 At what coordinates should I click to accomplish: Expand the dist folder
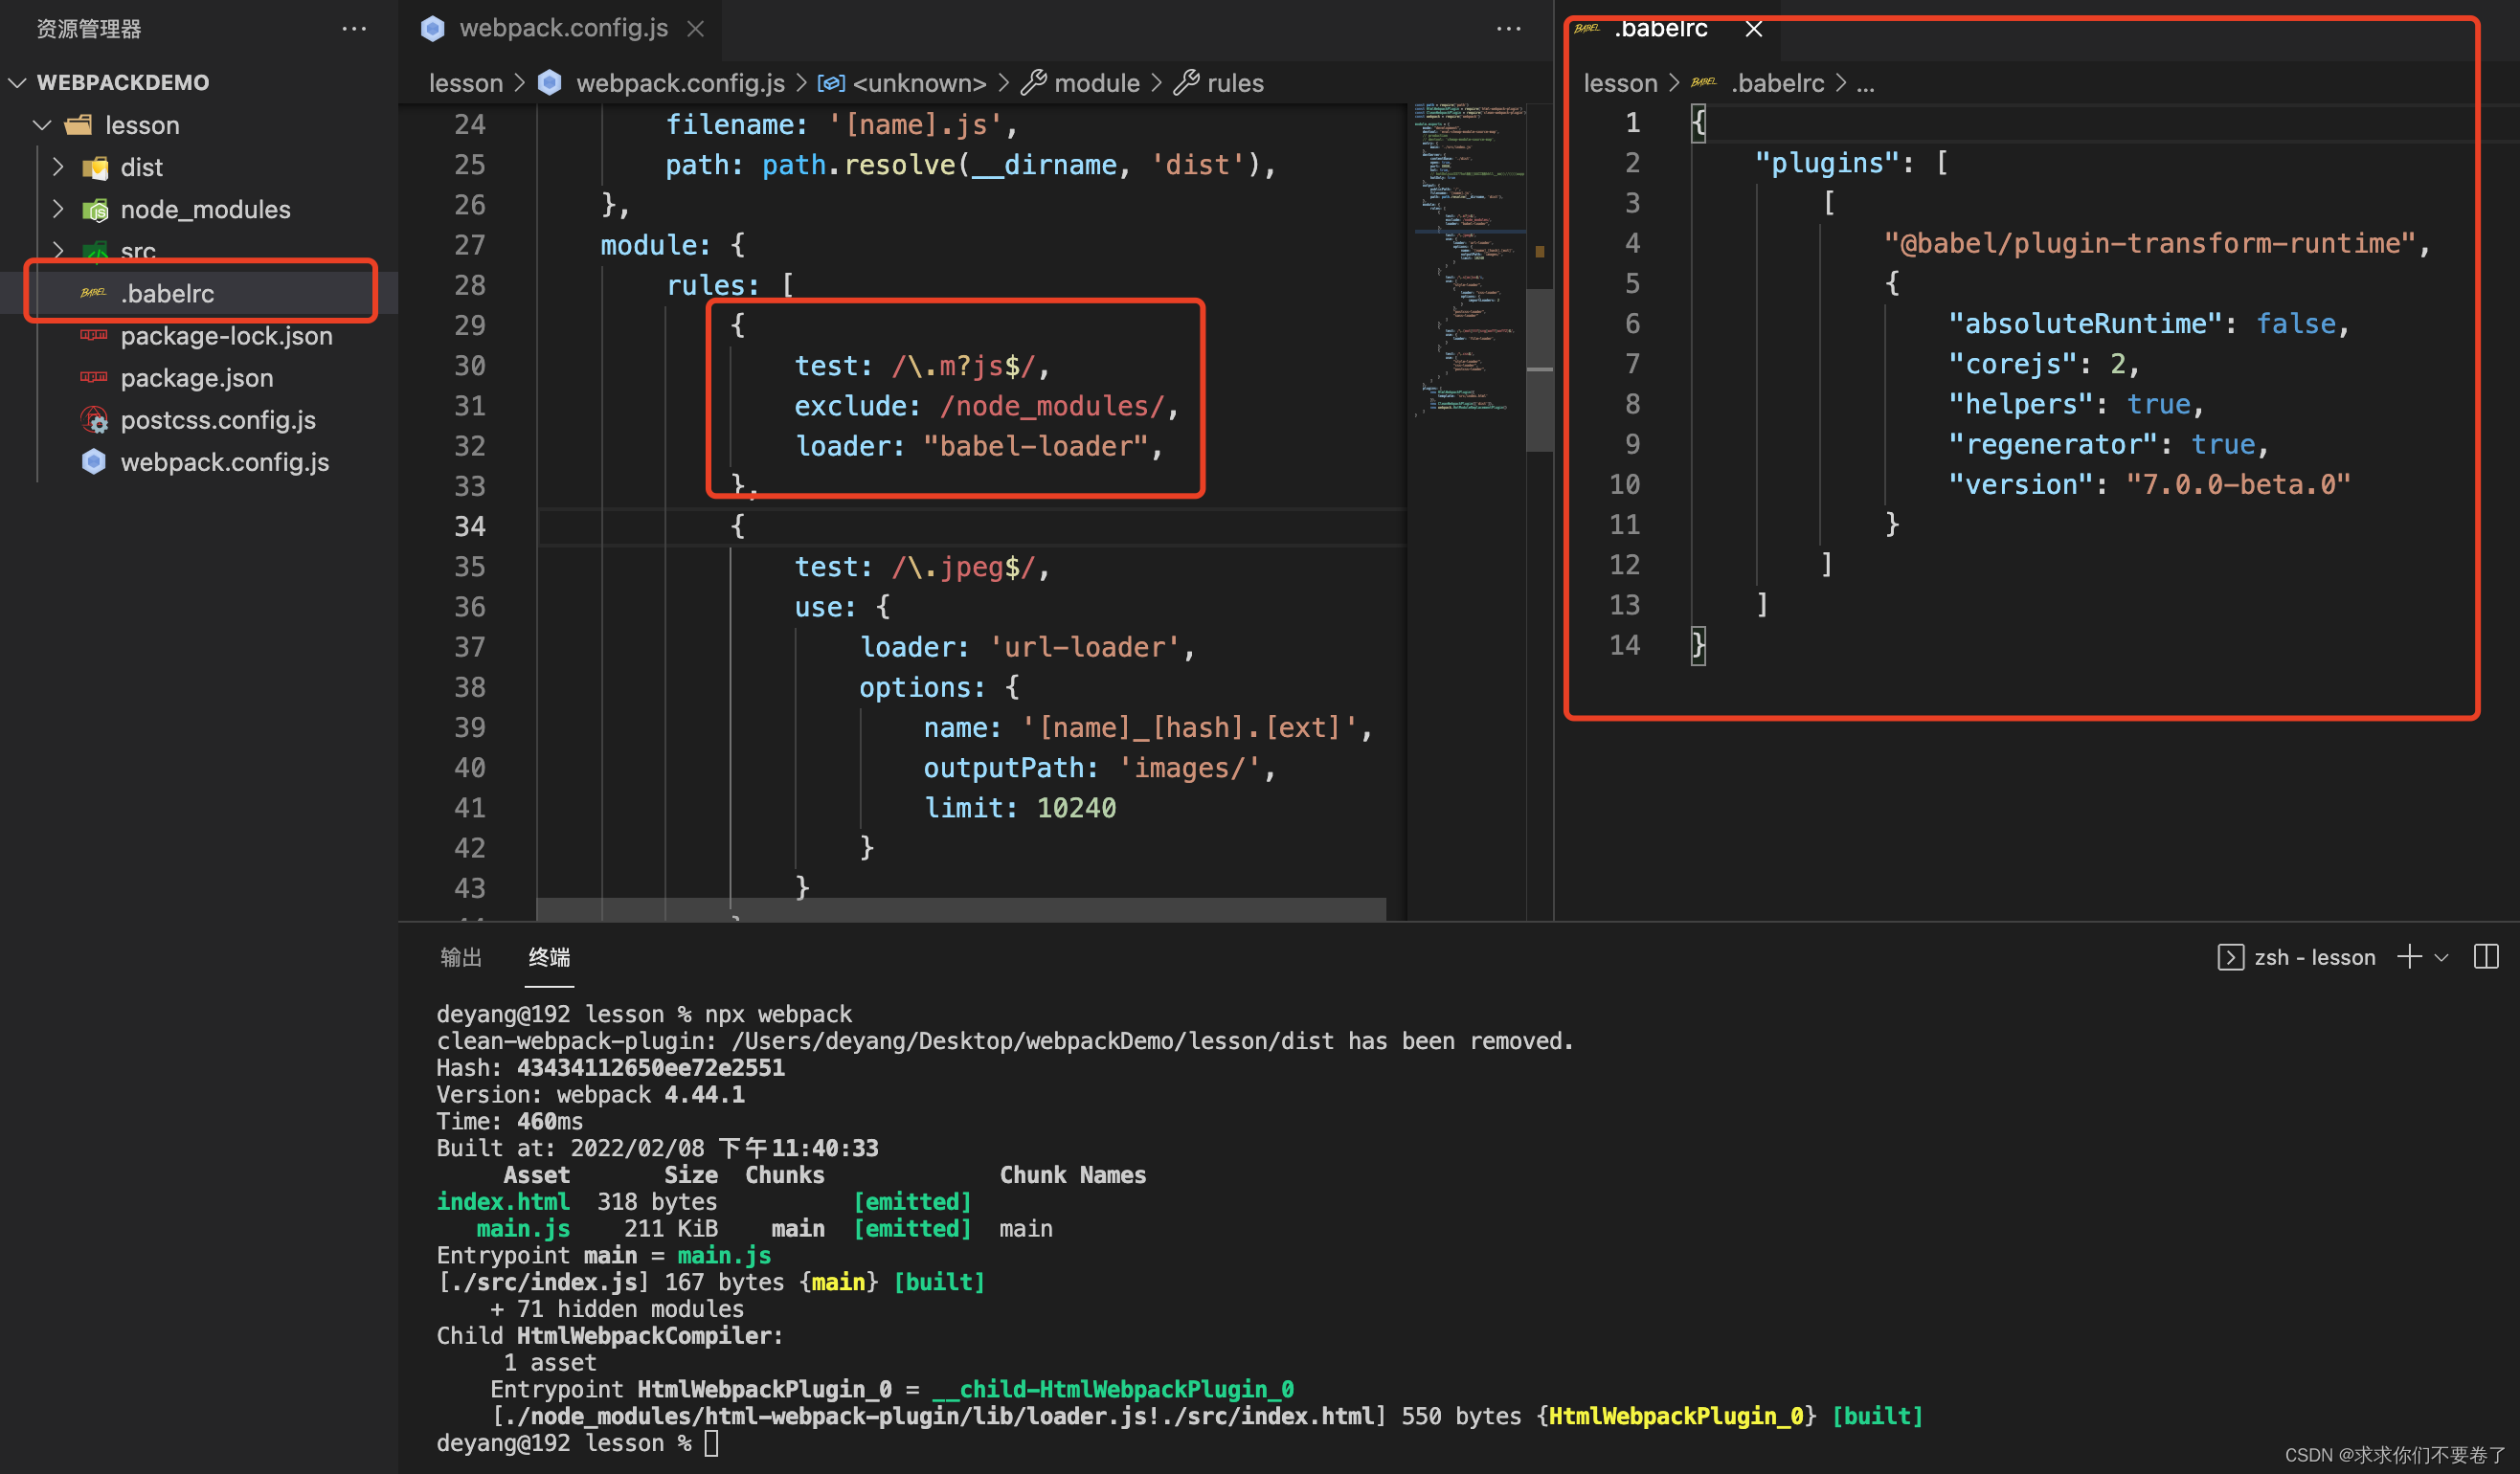point(58,167)
